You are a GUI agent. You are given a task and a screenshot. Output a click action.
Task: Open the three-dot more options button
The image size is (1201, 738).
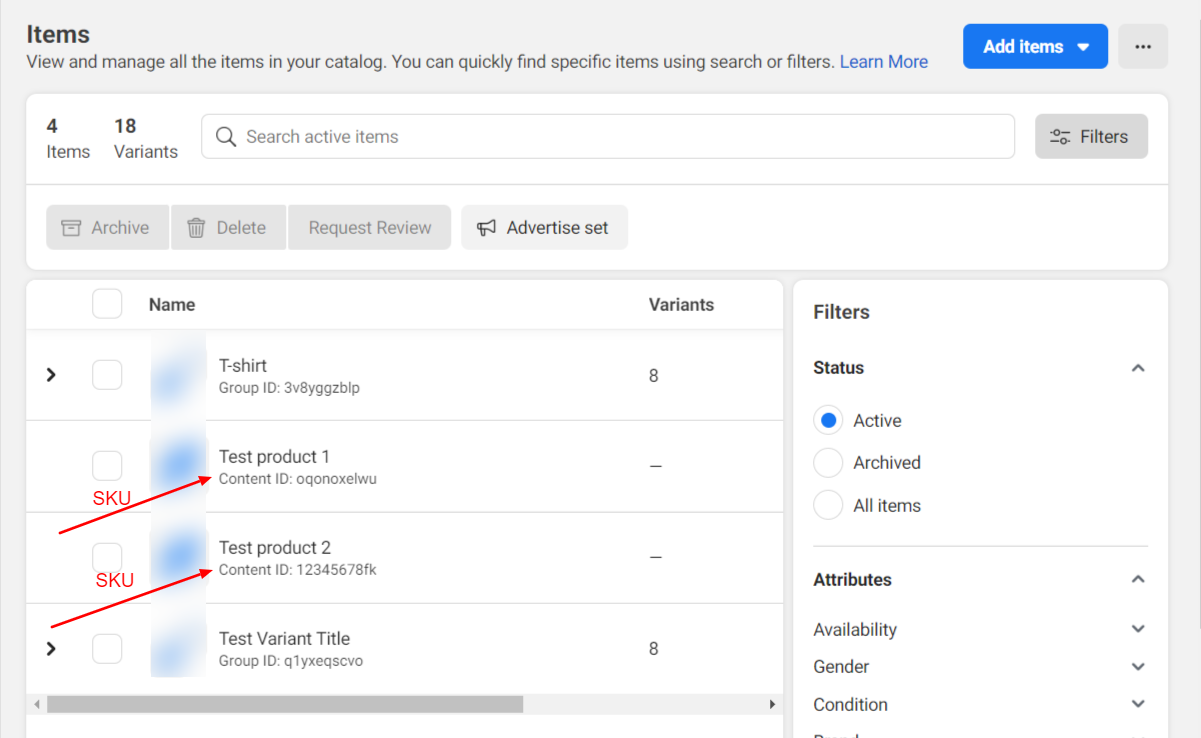click(1143, 47)
